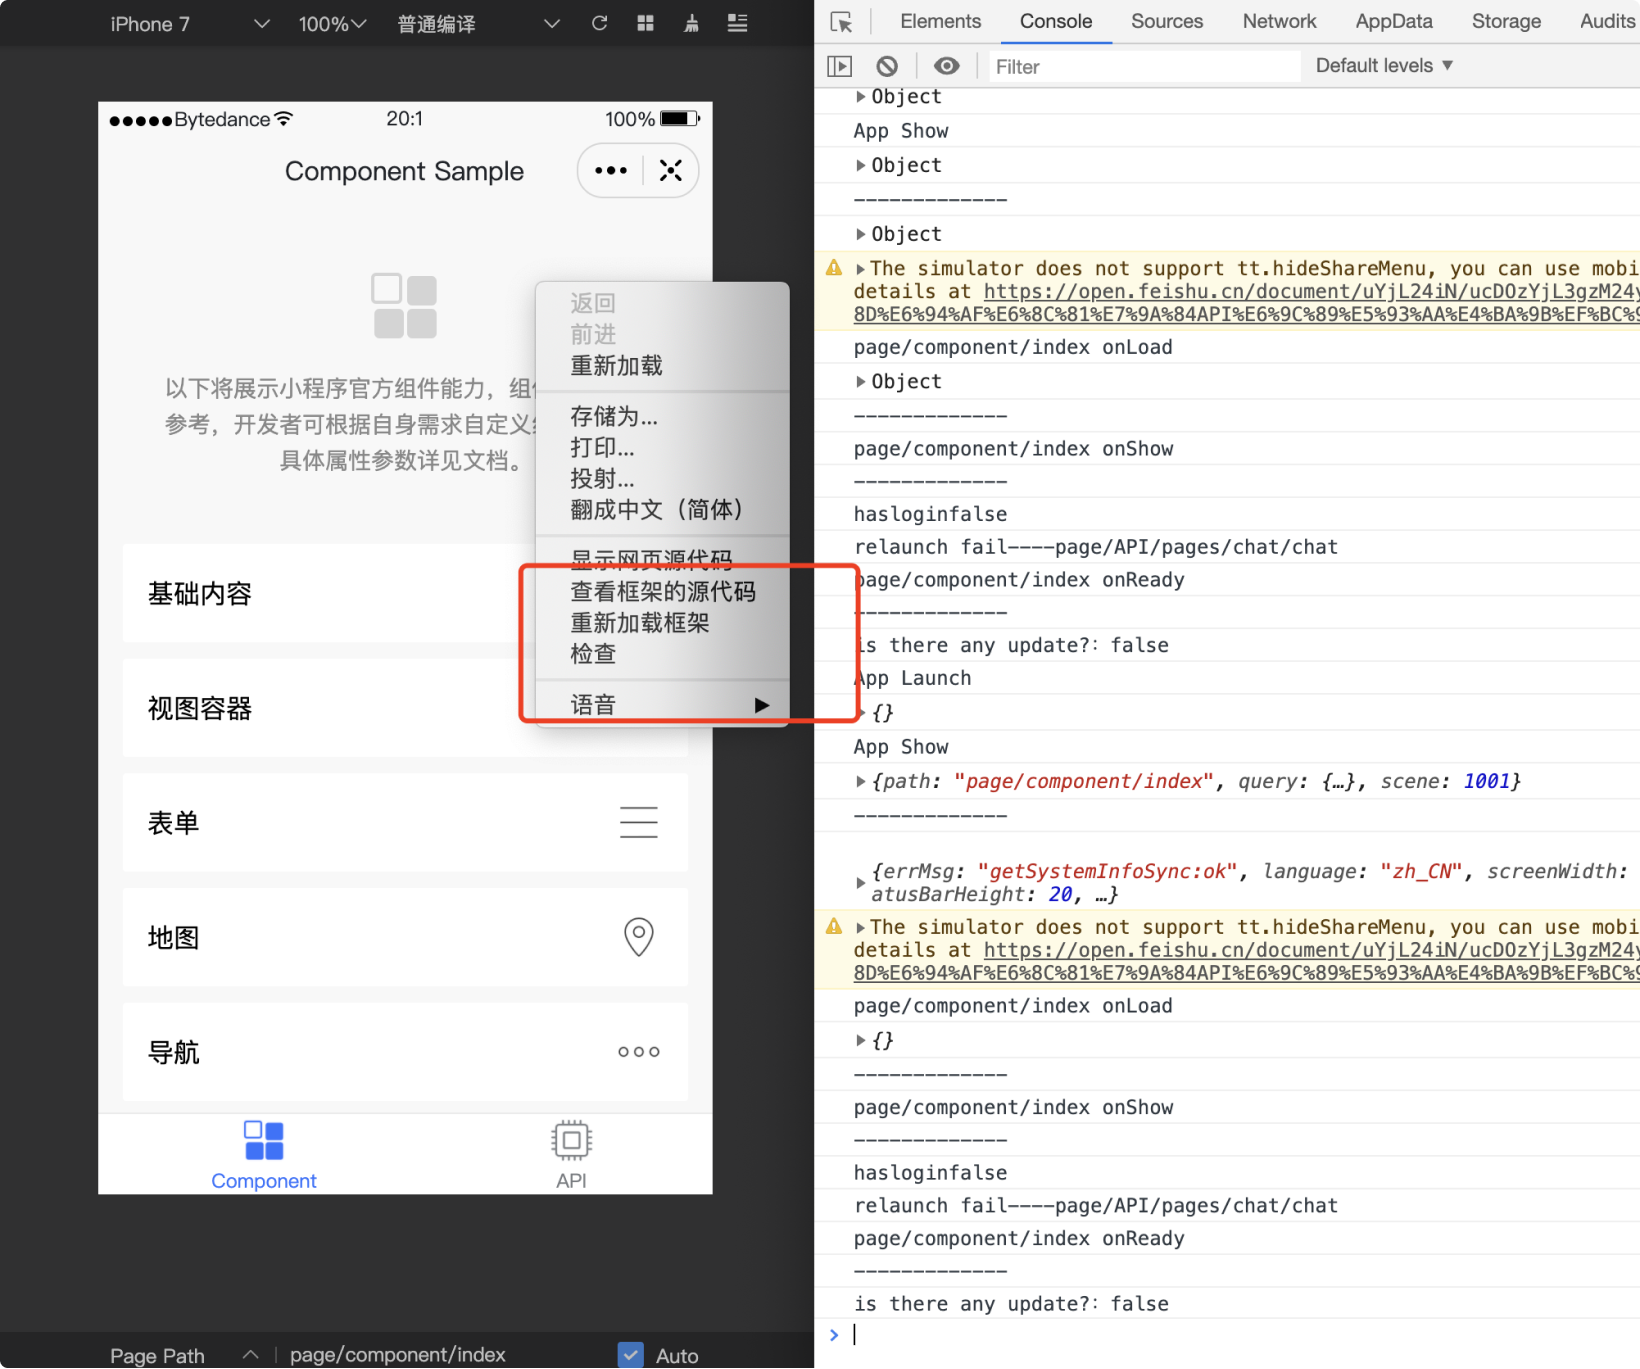The width and height of the screenshot is (1640, 1369).
Task: Toggle the eye live expression icon
Action: [946, 66]
